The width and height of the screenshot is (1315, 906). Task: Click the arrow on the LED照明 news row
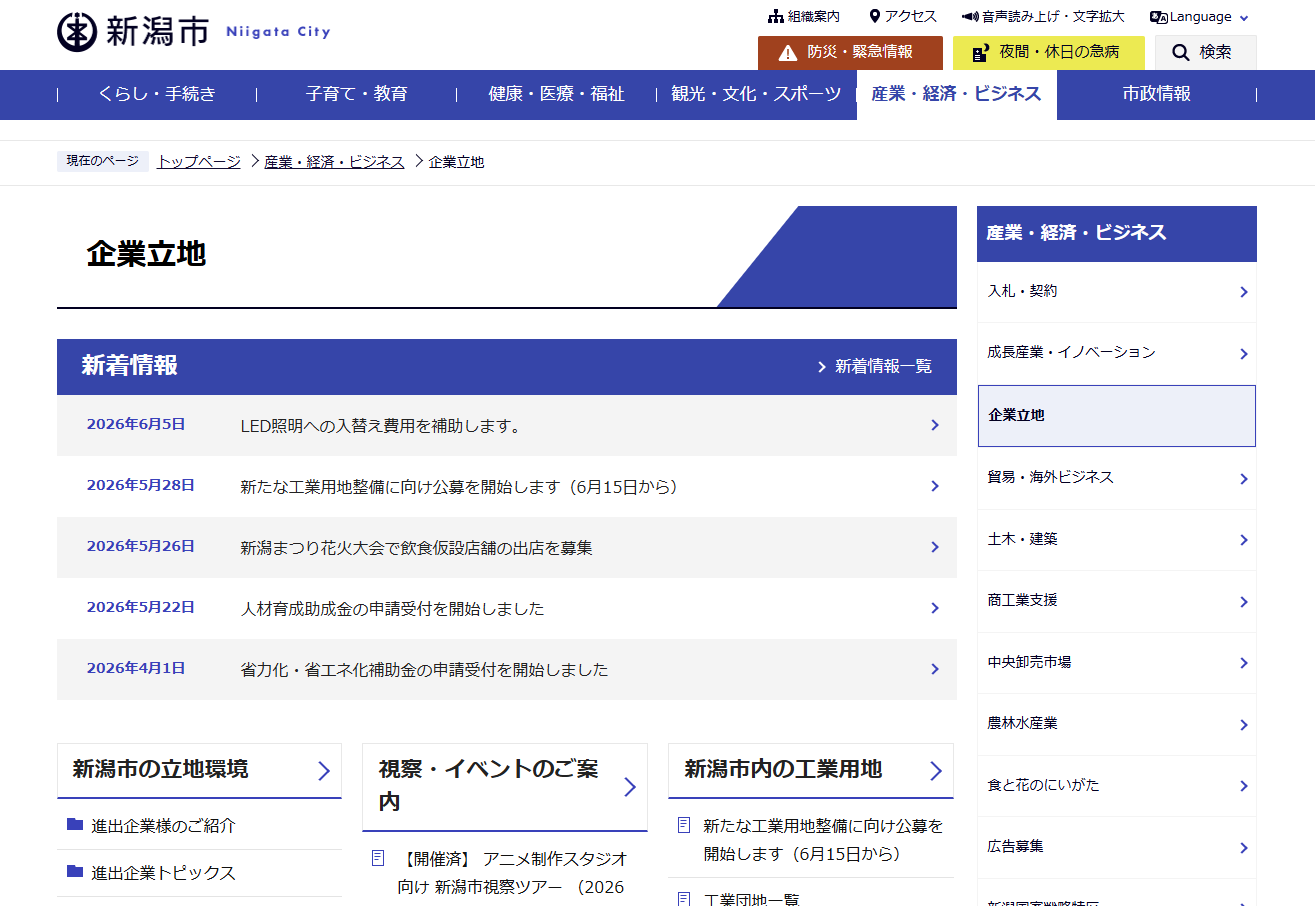pos(935,425)
